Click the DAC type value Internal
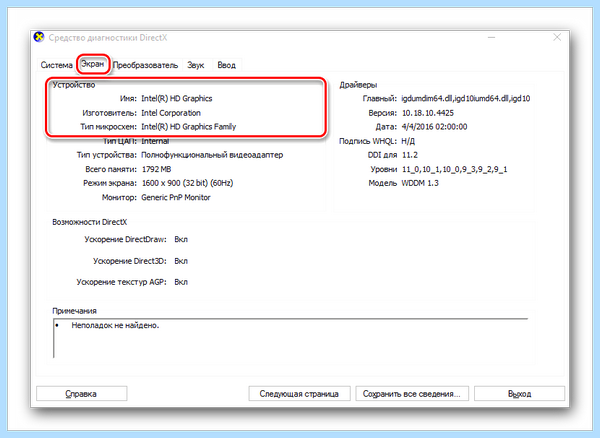The width and height of the screenshot is (600, 438). click(x=155, y=141)
